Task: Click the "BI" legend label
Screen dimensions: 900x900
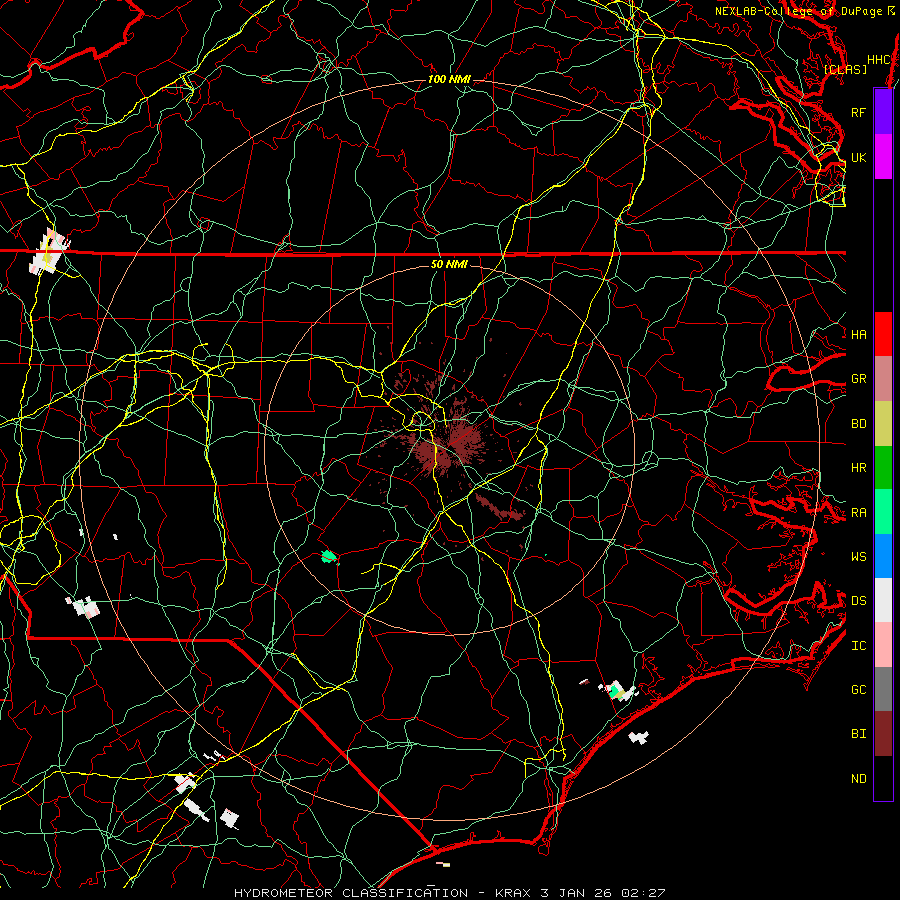Action: pos(858,734)
